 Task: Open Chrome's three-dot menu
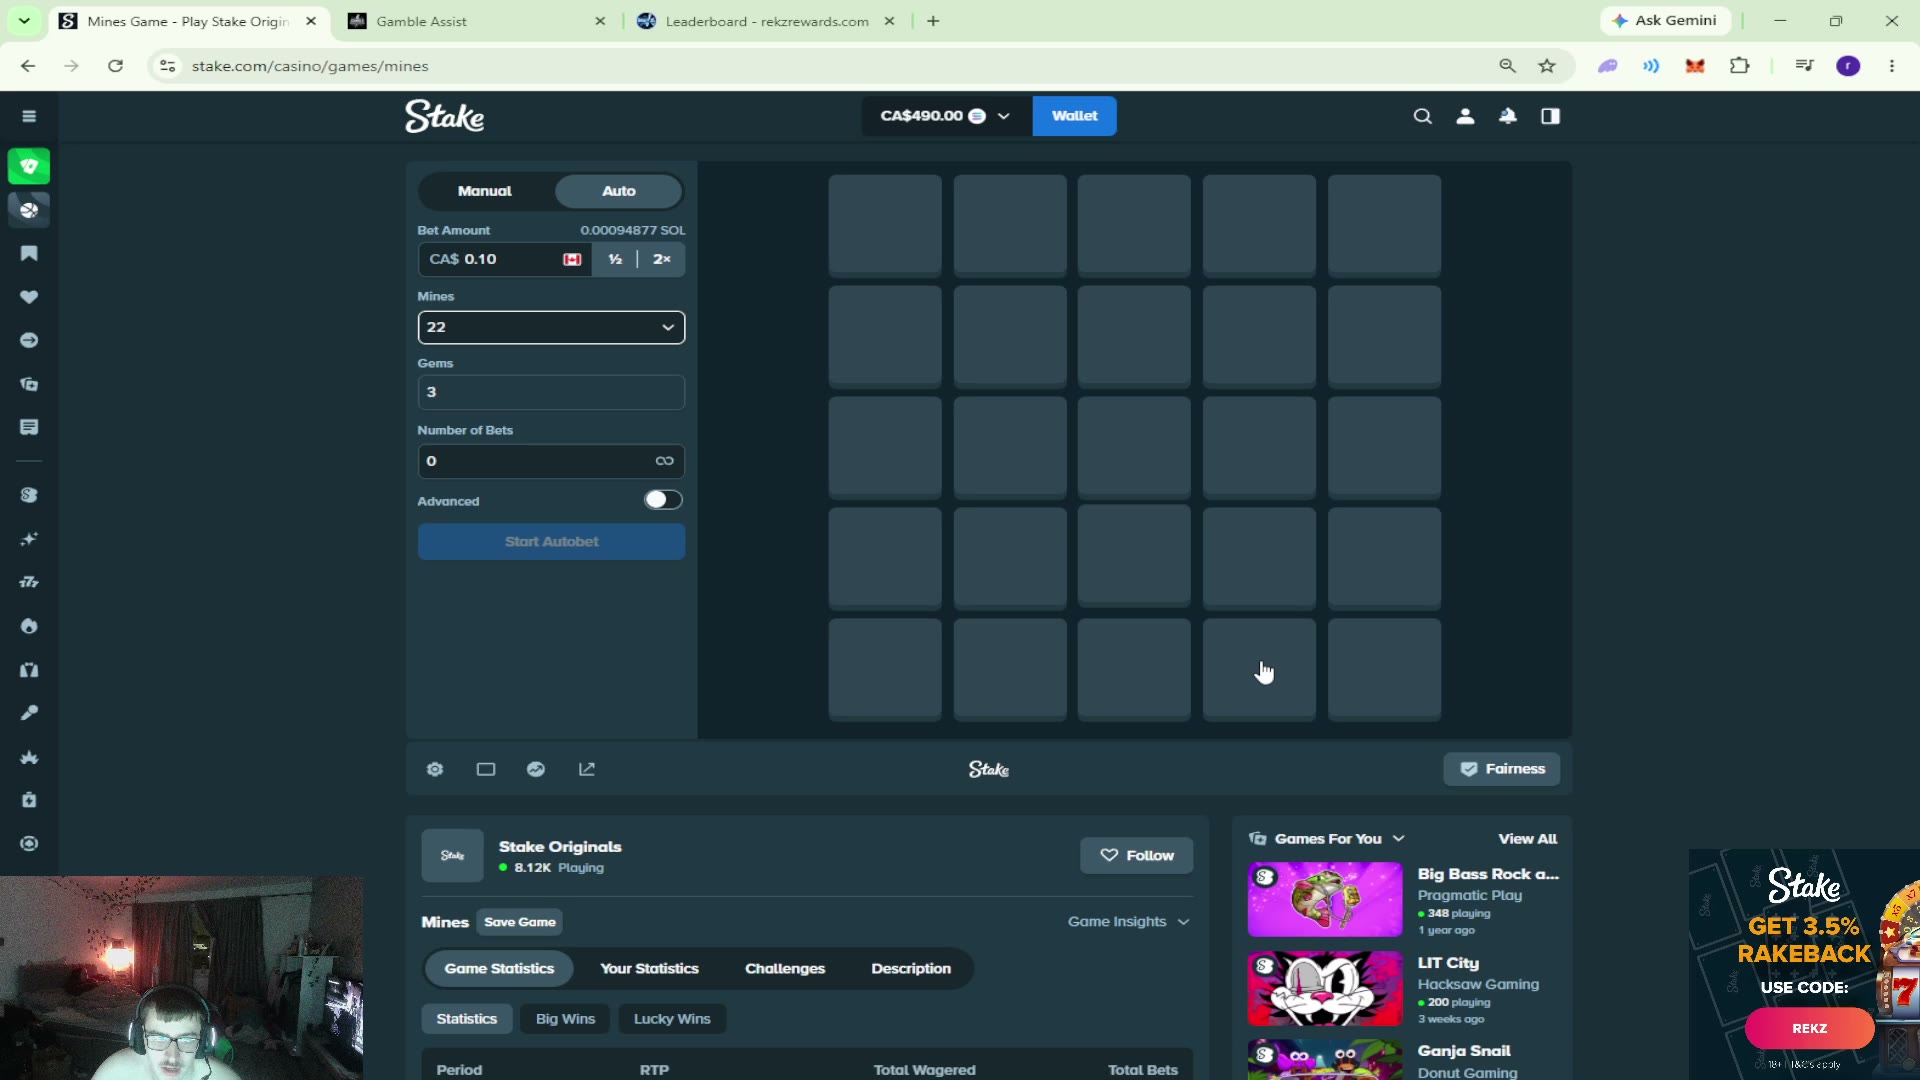pyautogui.click(x=1892, y=66)
